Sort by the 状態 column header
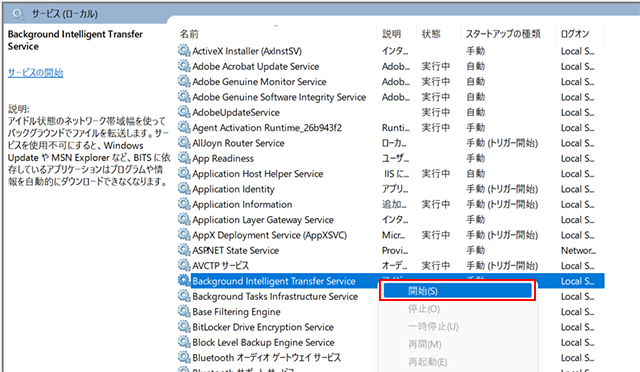Viewport: 640px width, 372px height. coord(431,33)
